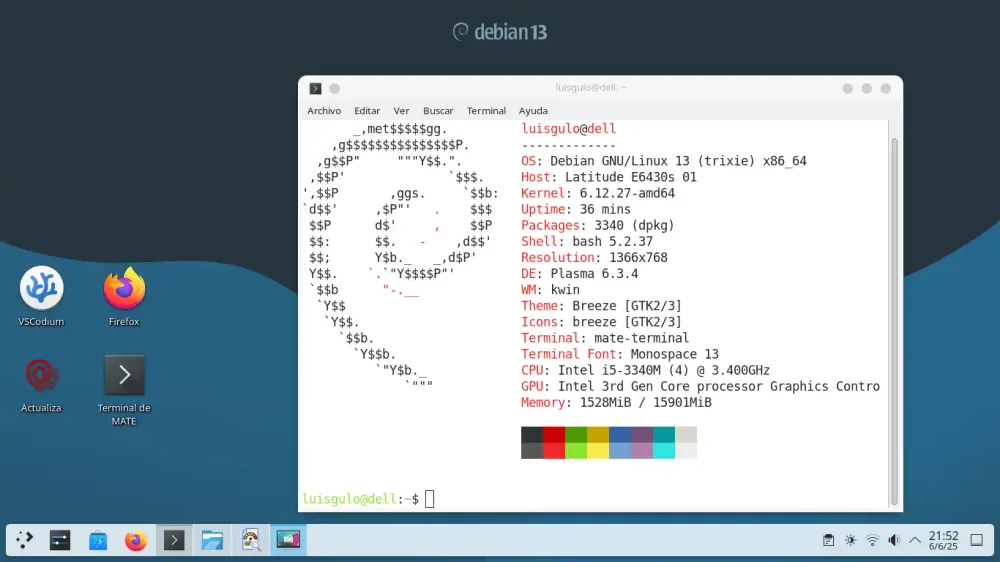Open the Archivo menu

point(324,111)
